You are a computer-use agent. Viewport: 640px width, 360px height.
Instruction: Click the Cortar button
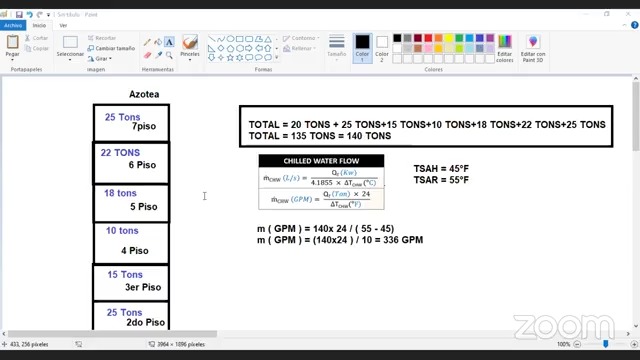coord(36,38)
